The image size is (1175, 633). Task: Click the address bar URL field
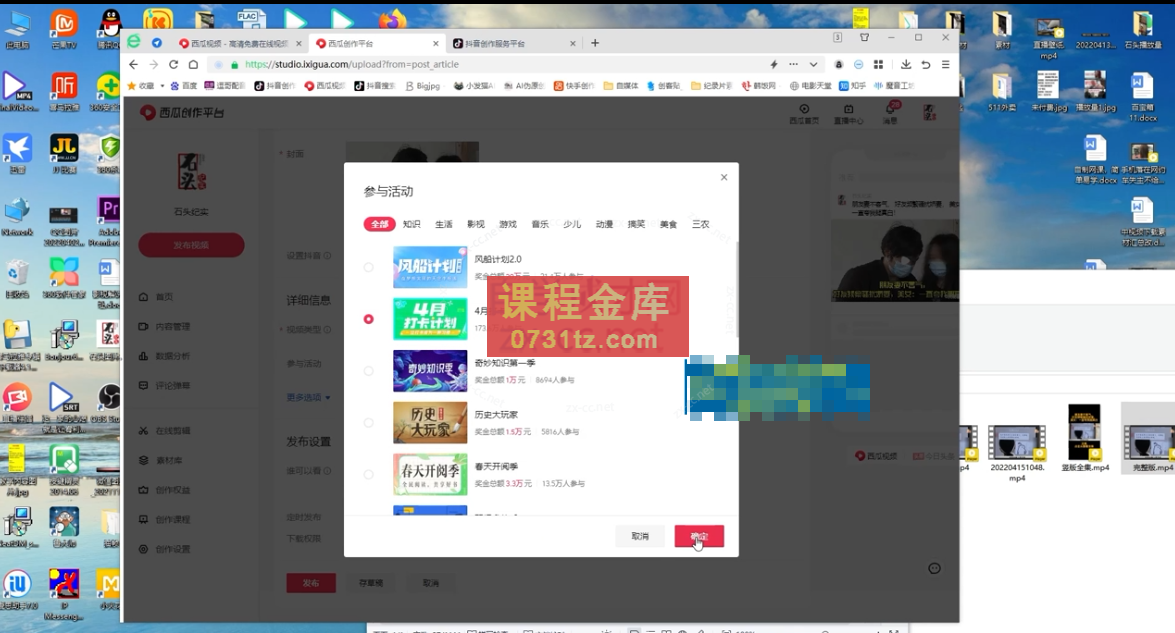pos(495,64)
